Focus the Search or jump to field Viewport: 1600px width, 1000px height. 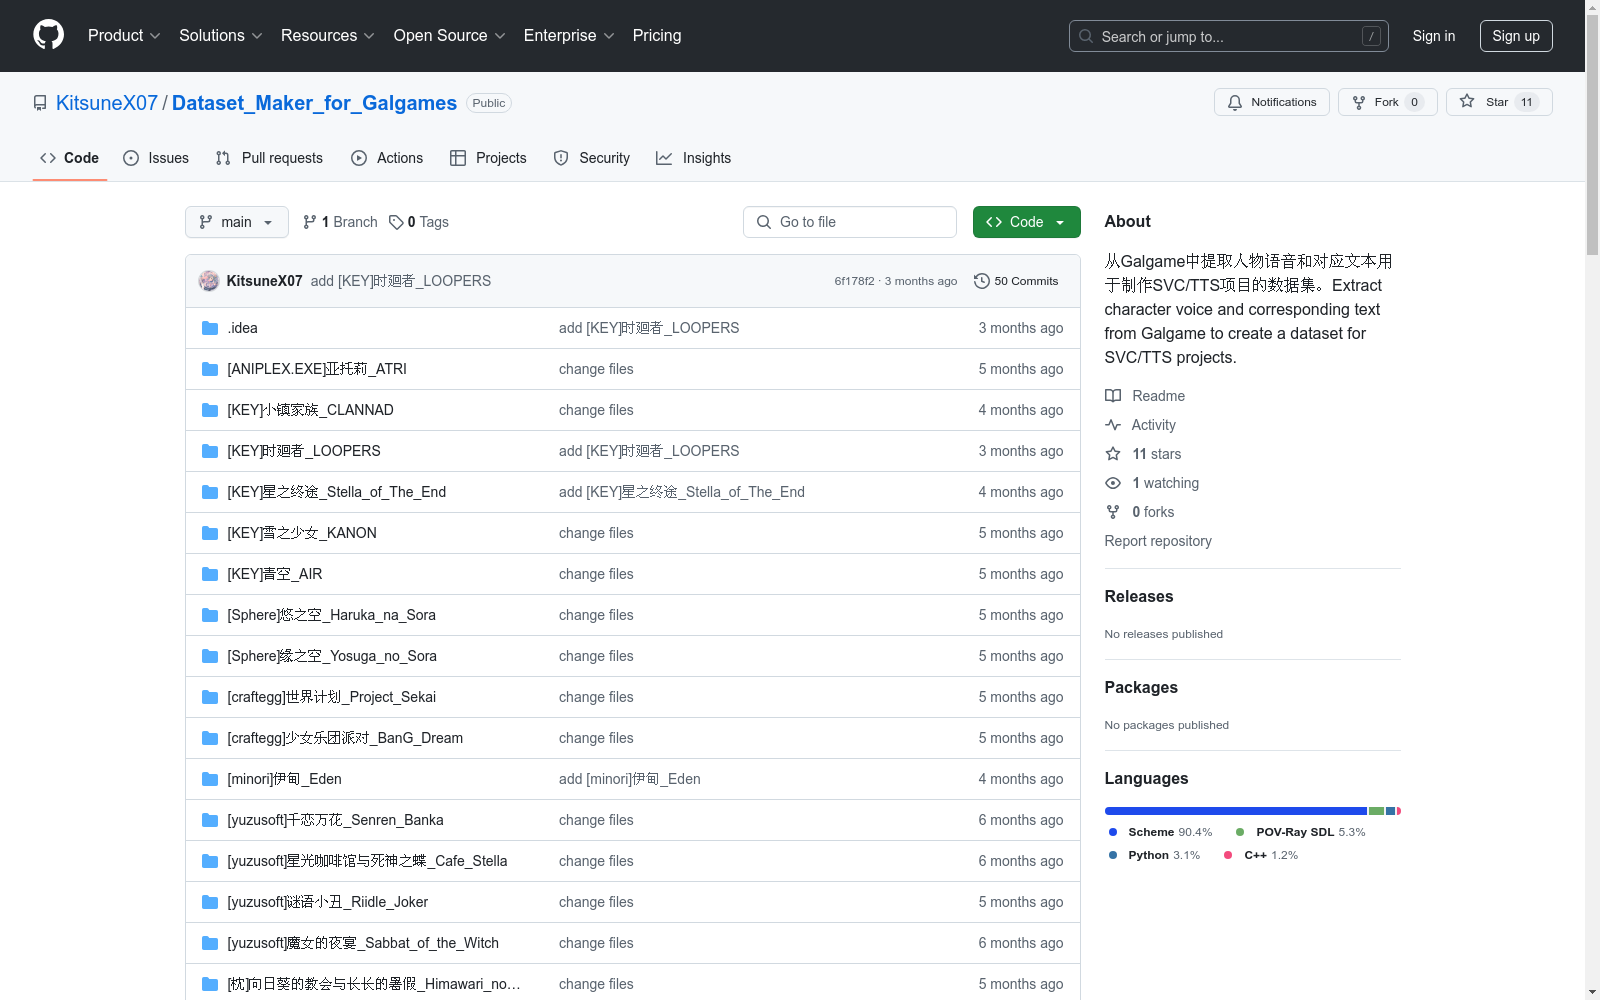pos(1229,36)
